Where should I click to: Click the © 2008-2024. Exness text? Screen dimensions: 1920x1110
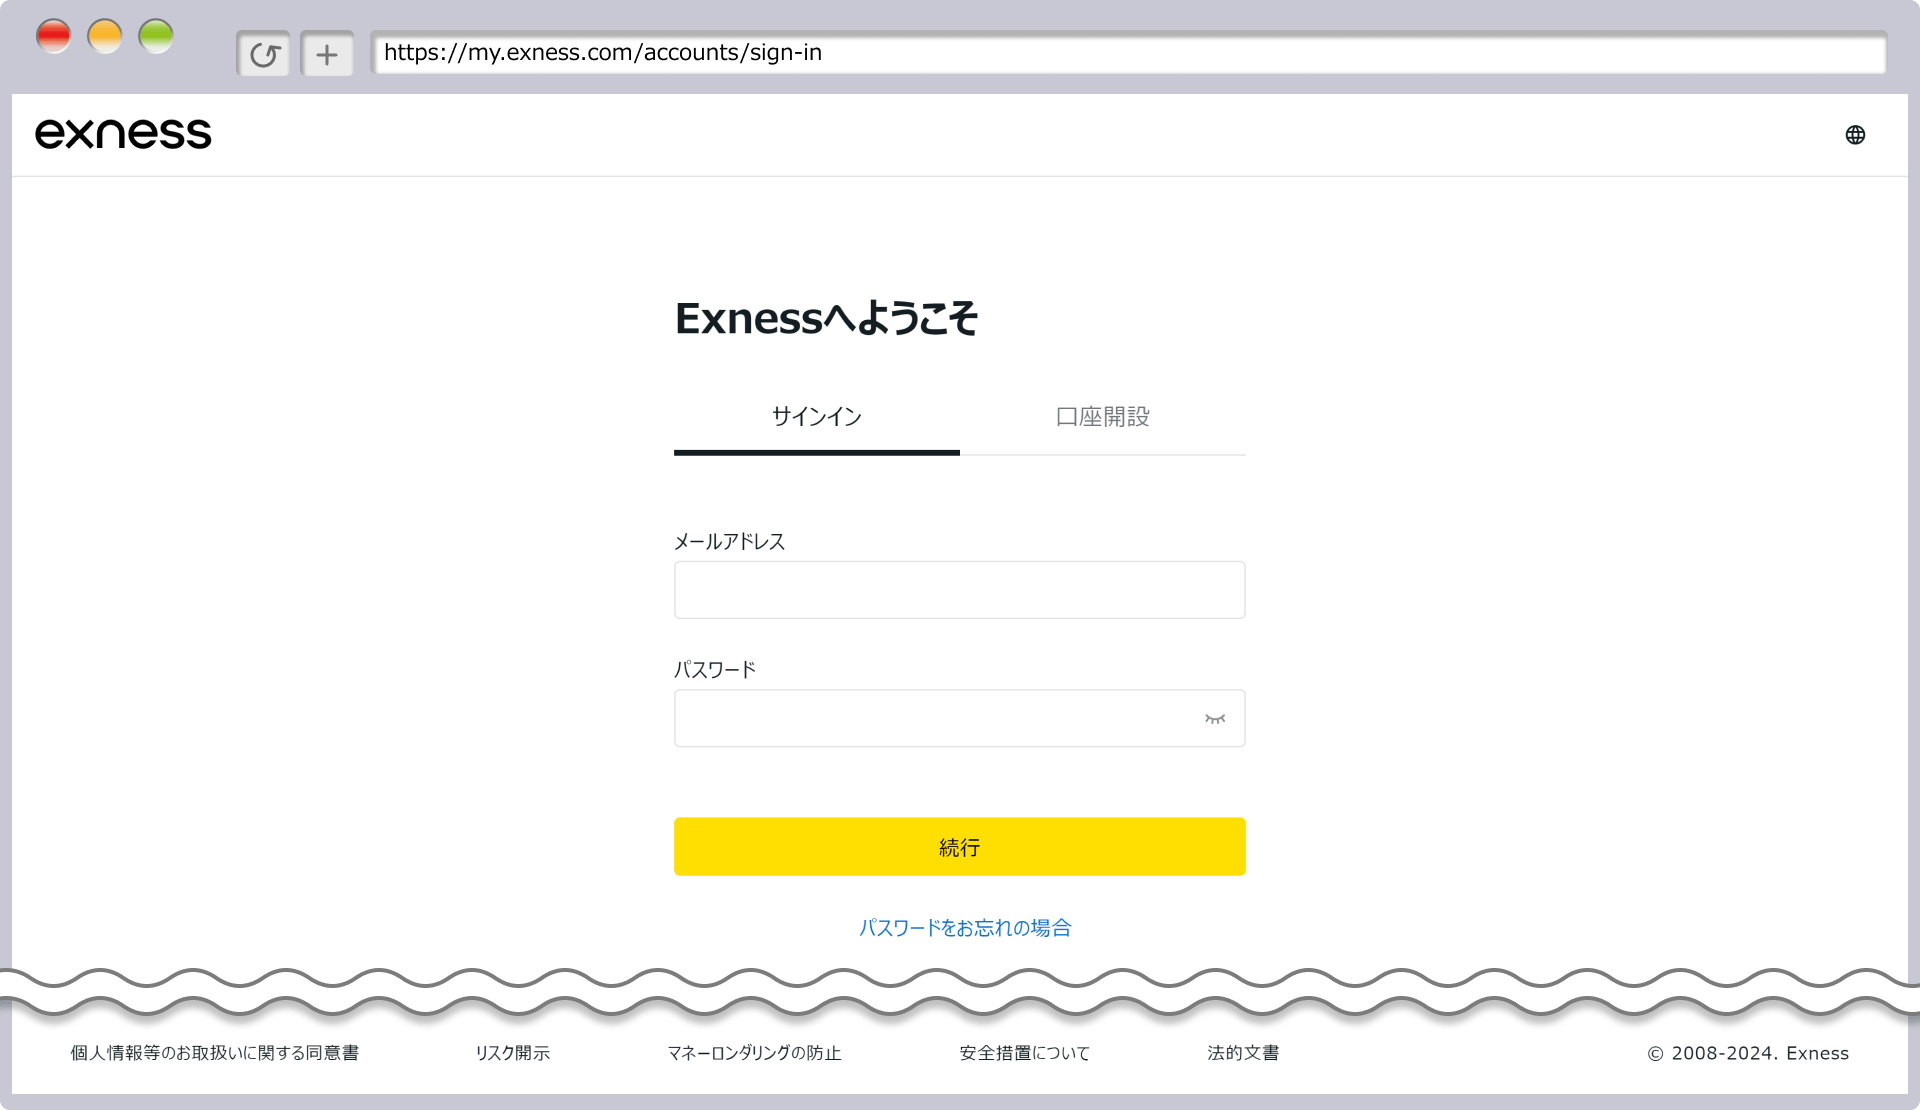point(1748,1053)
